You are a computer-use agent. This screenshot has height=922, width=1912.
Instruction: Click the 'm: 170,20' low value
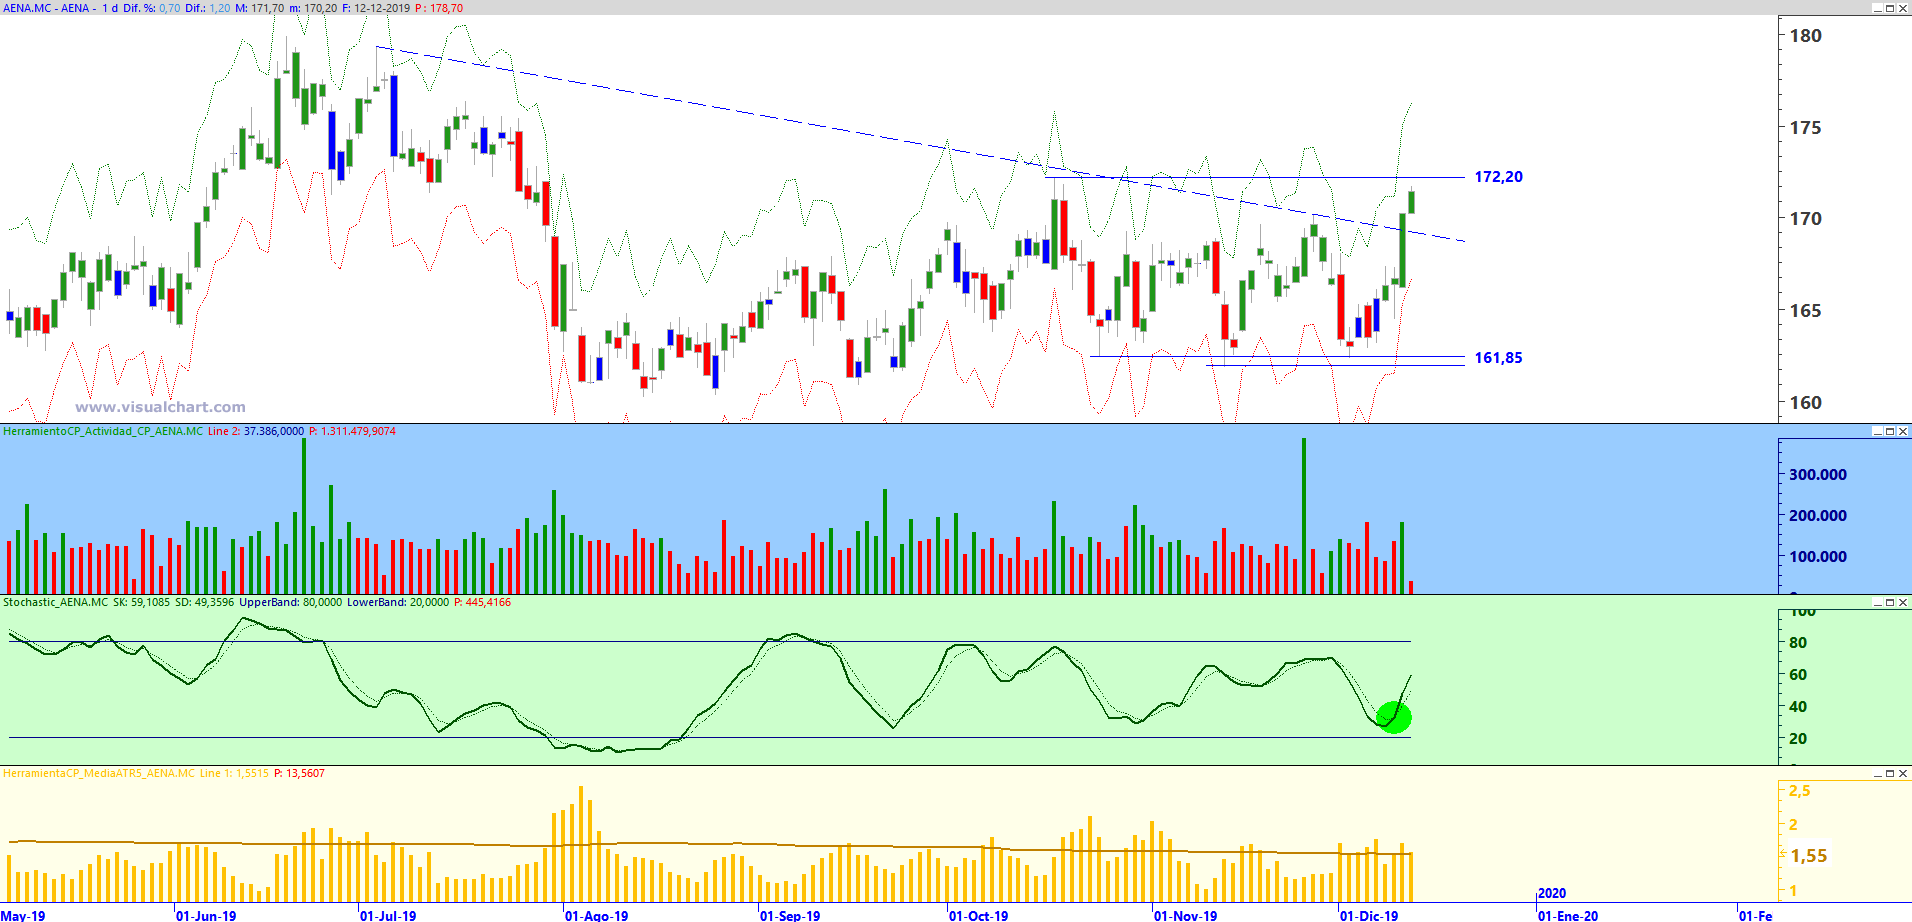pyautogui.click(x=313, y=8)
